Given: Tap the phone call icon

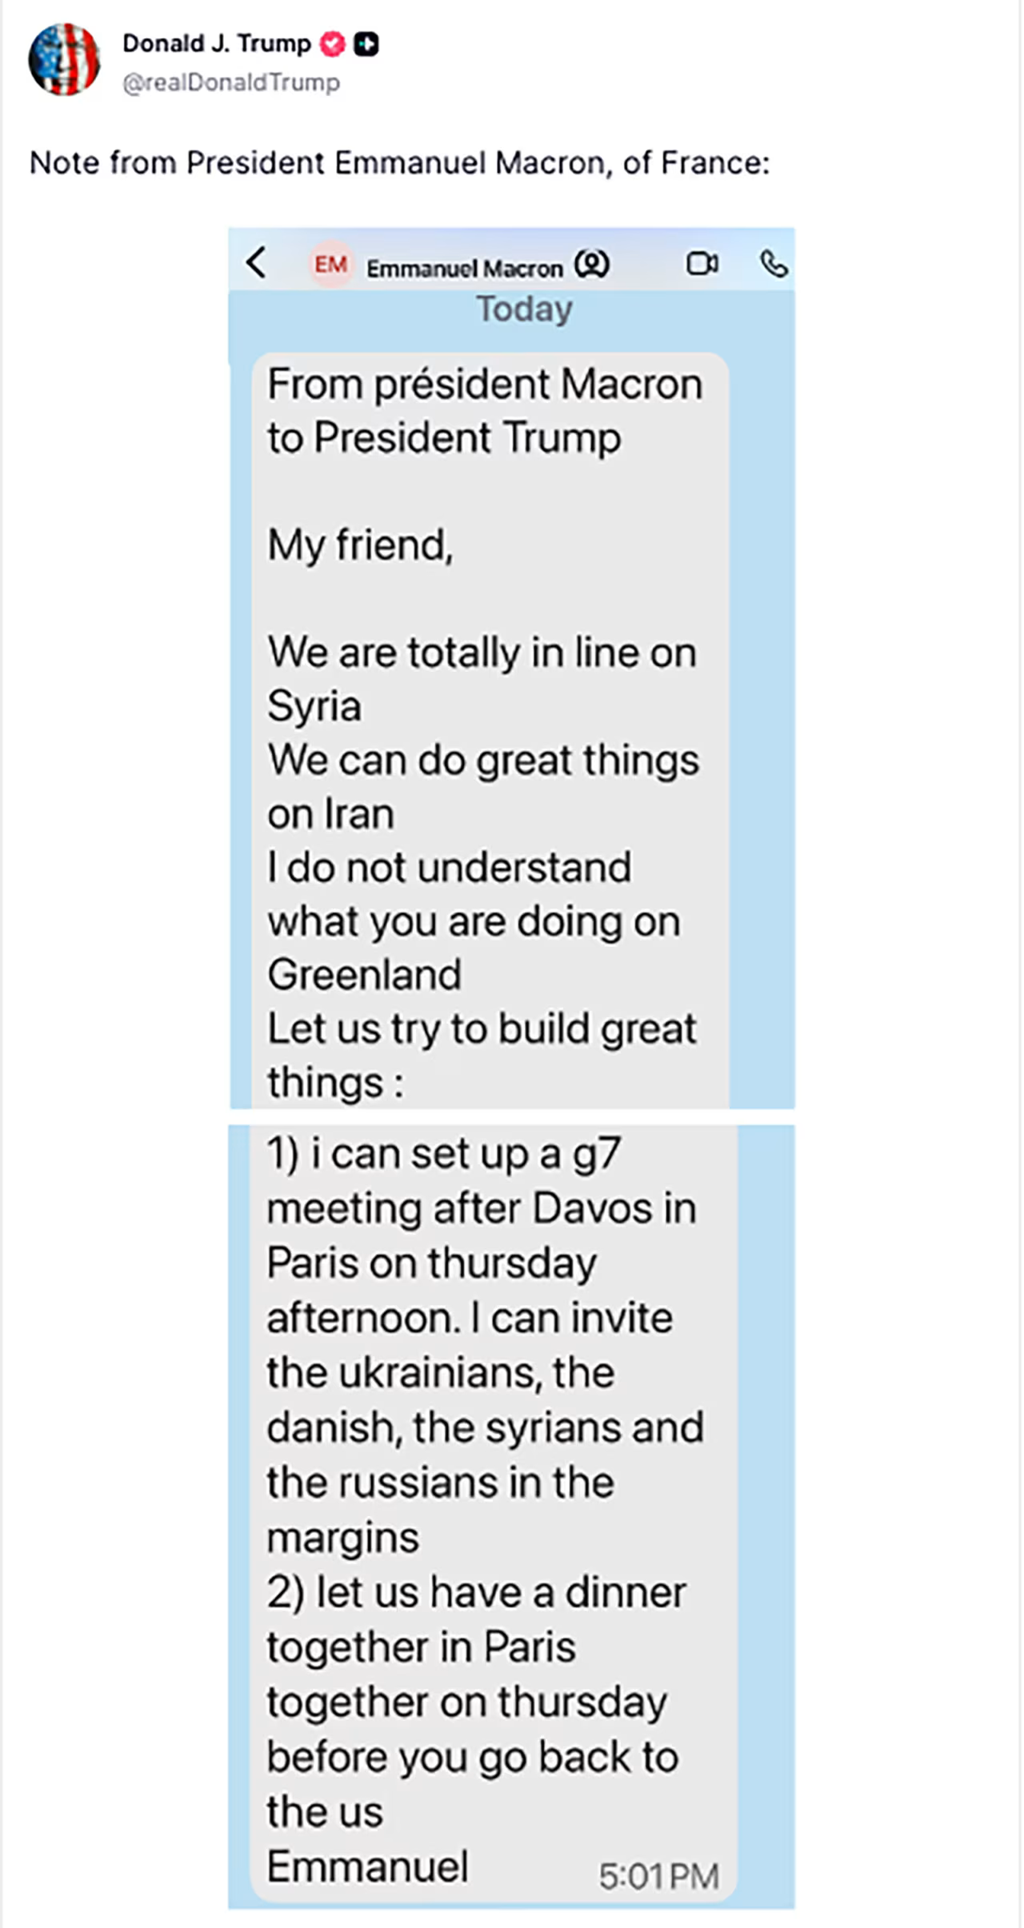Looking at the screenshot, I should [x=774, y=264].
